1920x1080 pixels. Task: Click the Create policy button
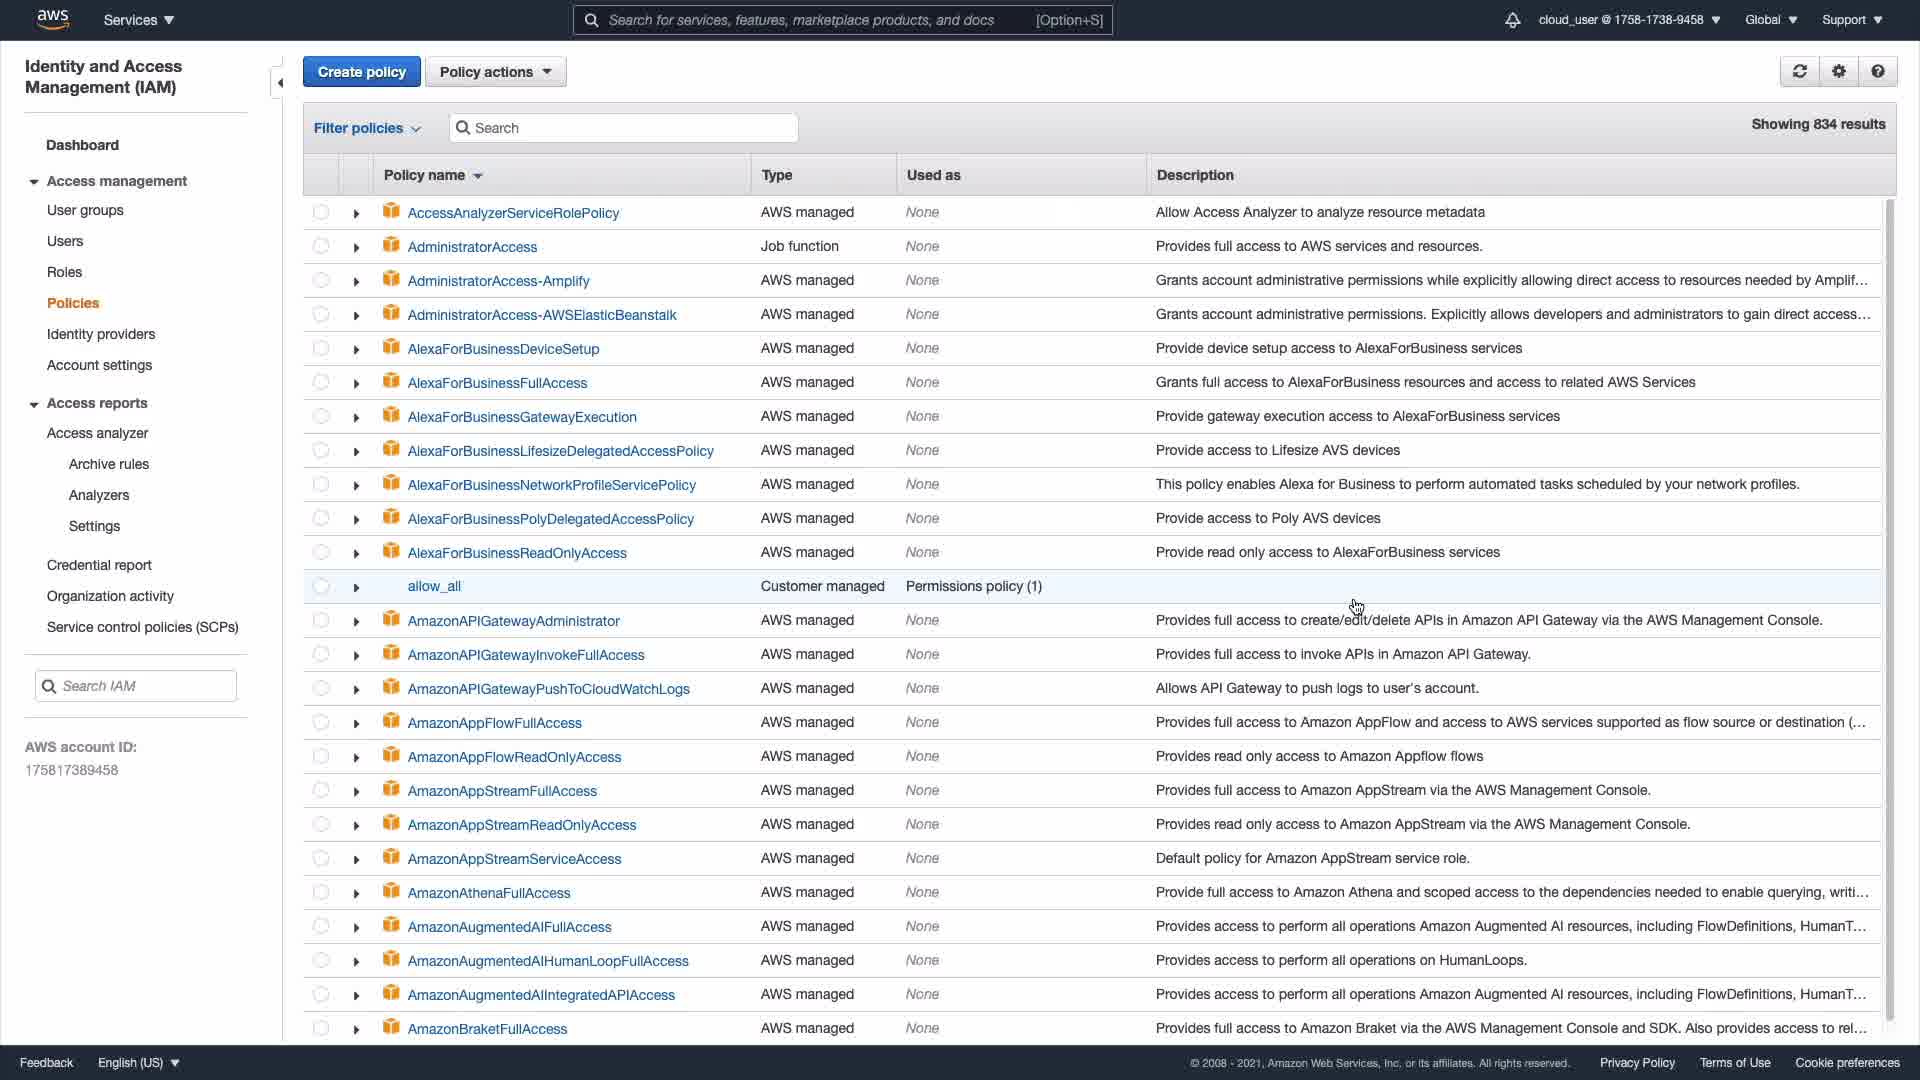coord(361,72)
